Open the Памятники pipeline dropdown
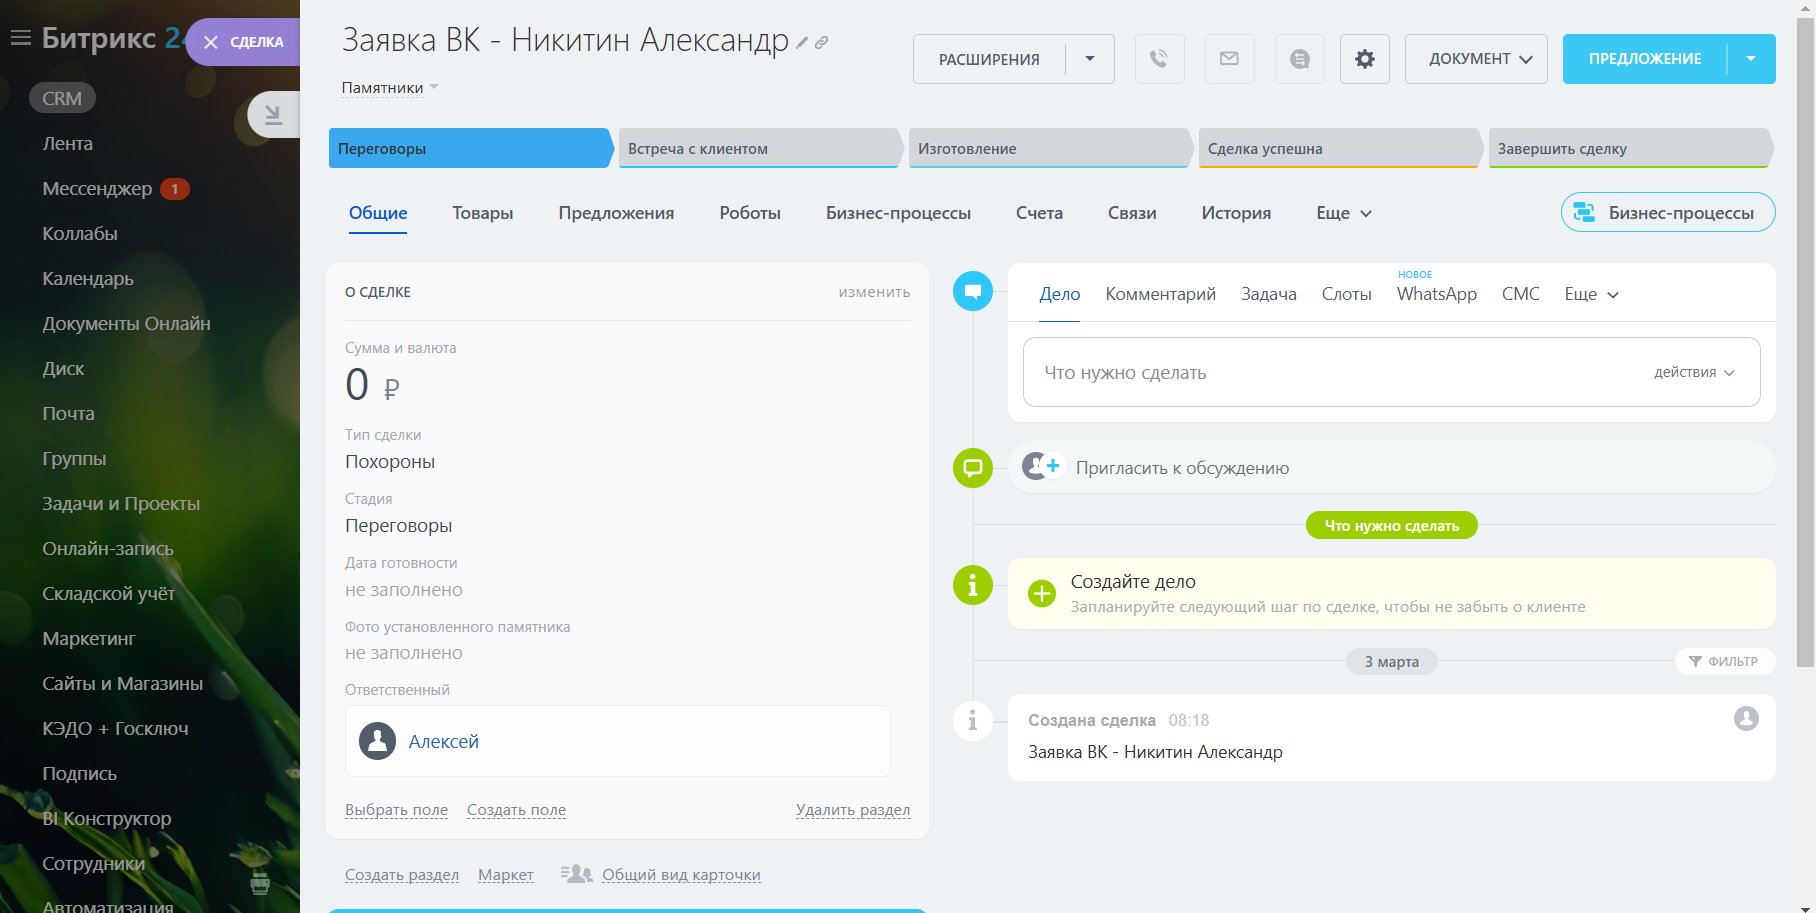 (389, 88)
